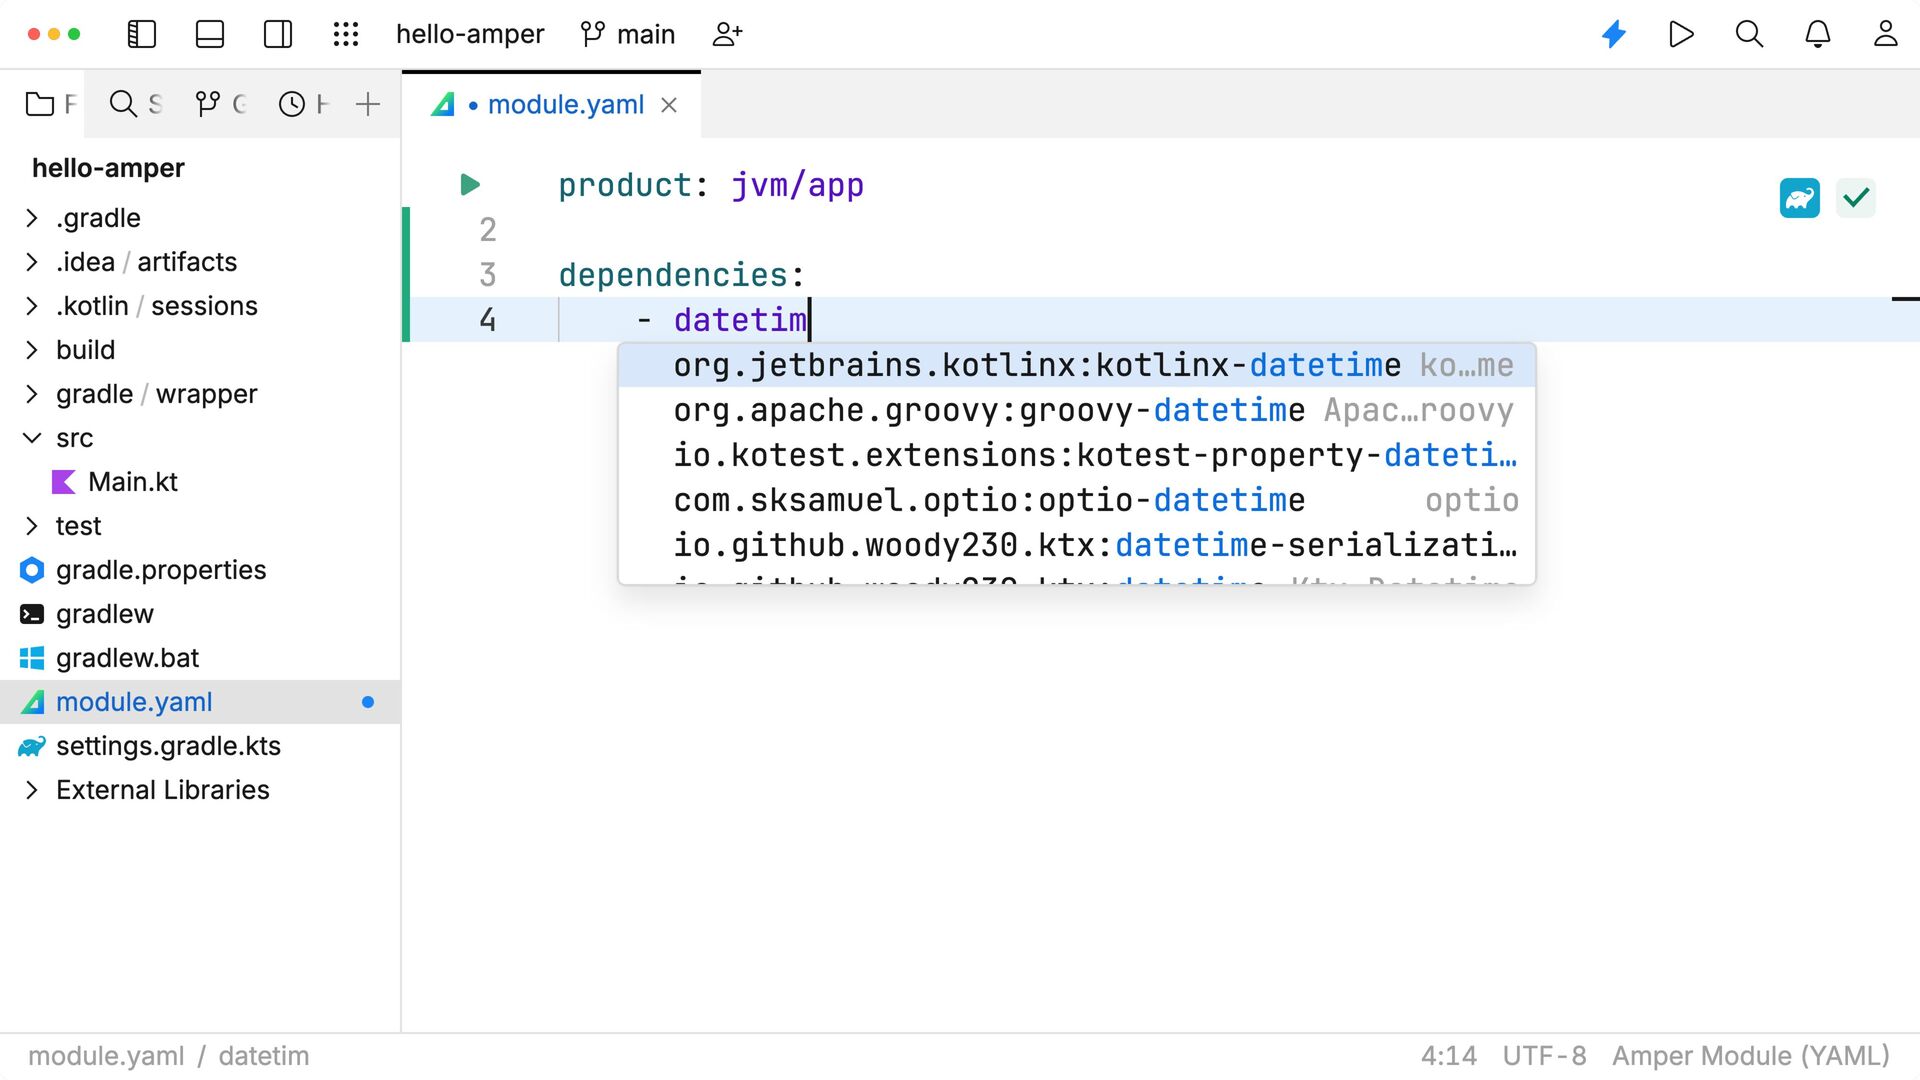Viewport: 1920px width, 1080px height.
Task: Click the terminal icon beside gradlew
Action: click(x=32, y=614)
